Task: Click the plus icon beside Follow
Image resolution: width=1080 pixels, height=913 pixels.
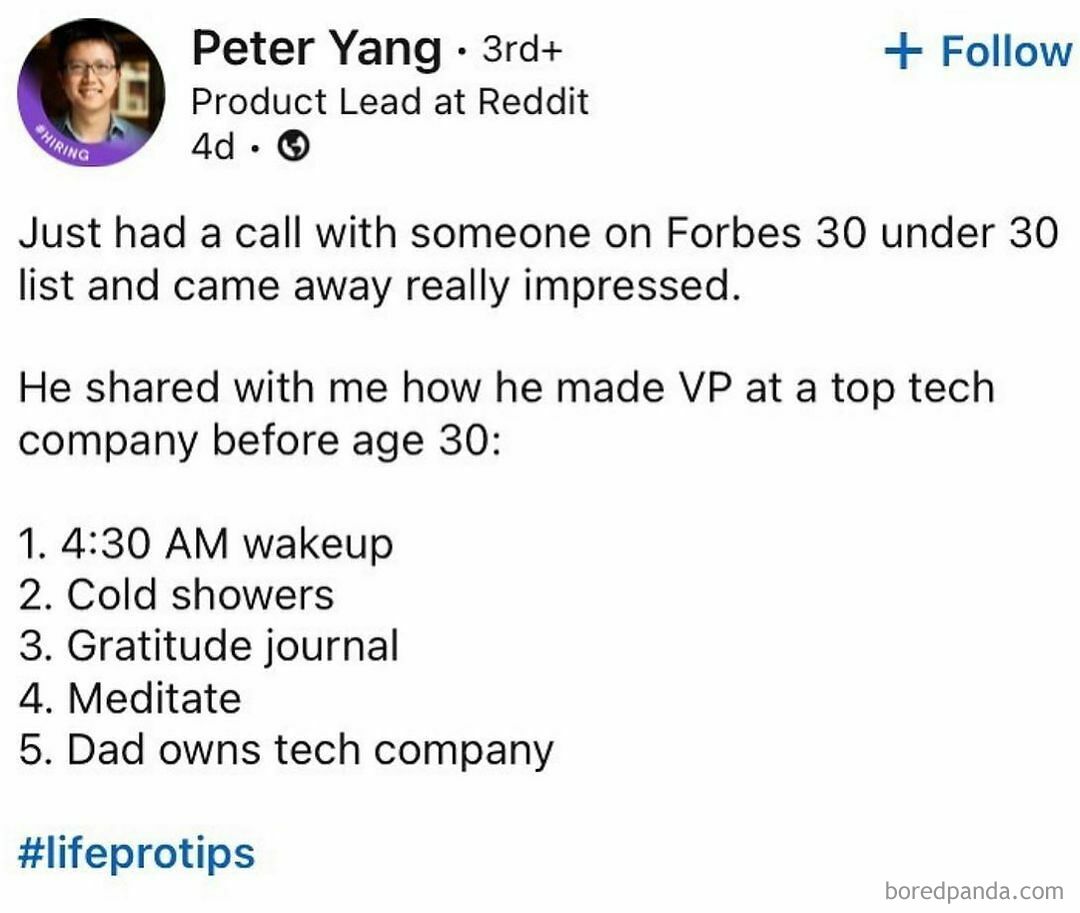Action: click(x=903, y=52)
